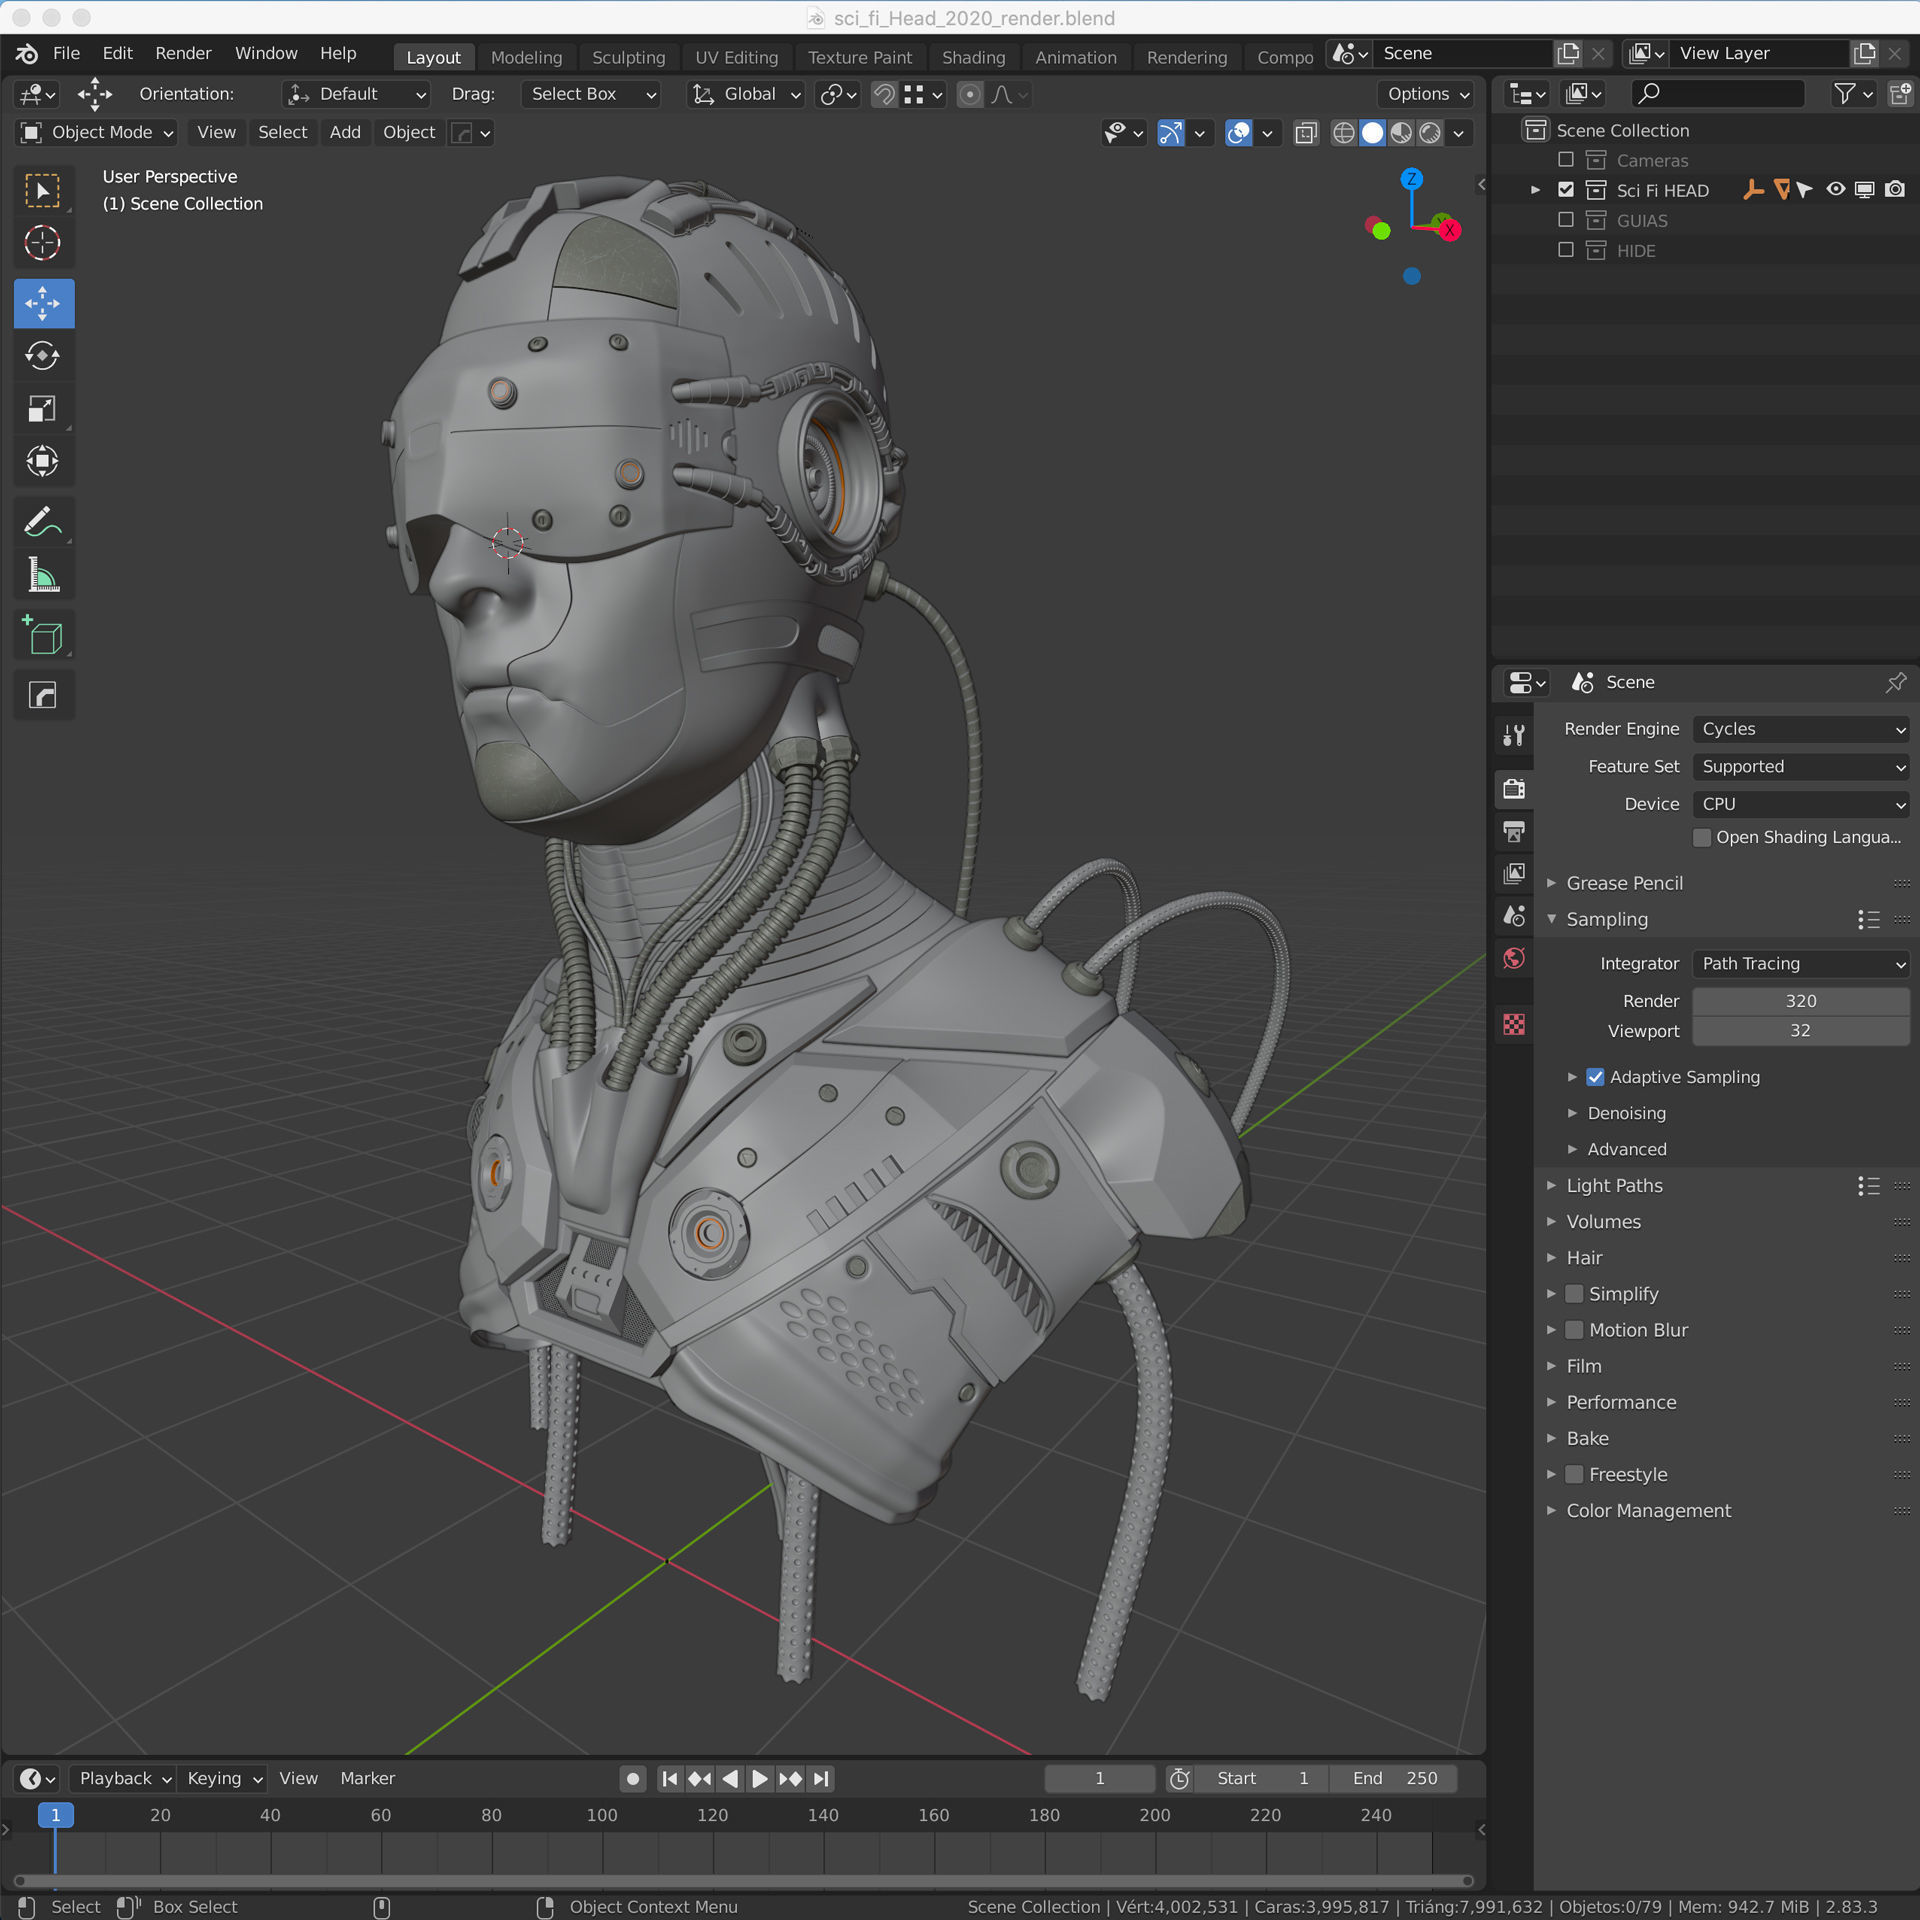This screenshot has width=1920, height=1920.
Task: Open the View Layer properties tab
Action: 1514,873
